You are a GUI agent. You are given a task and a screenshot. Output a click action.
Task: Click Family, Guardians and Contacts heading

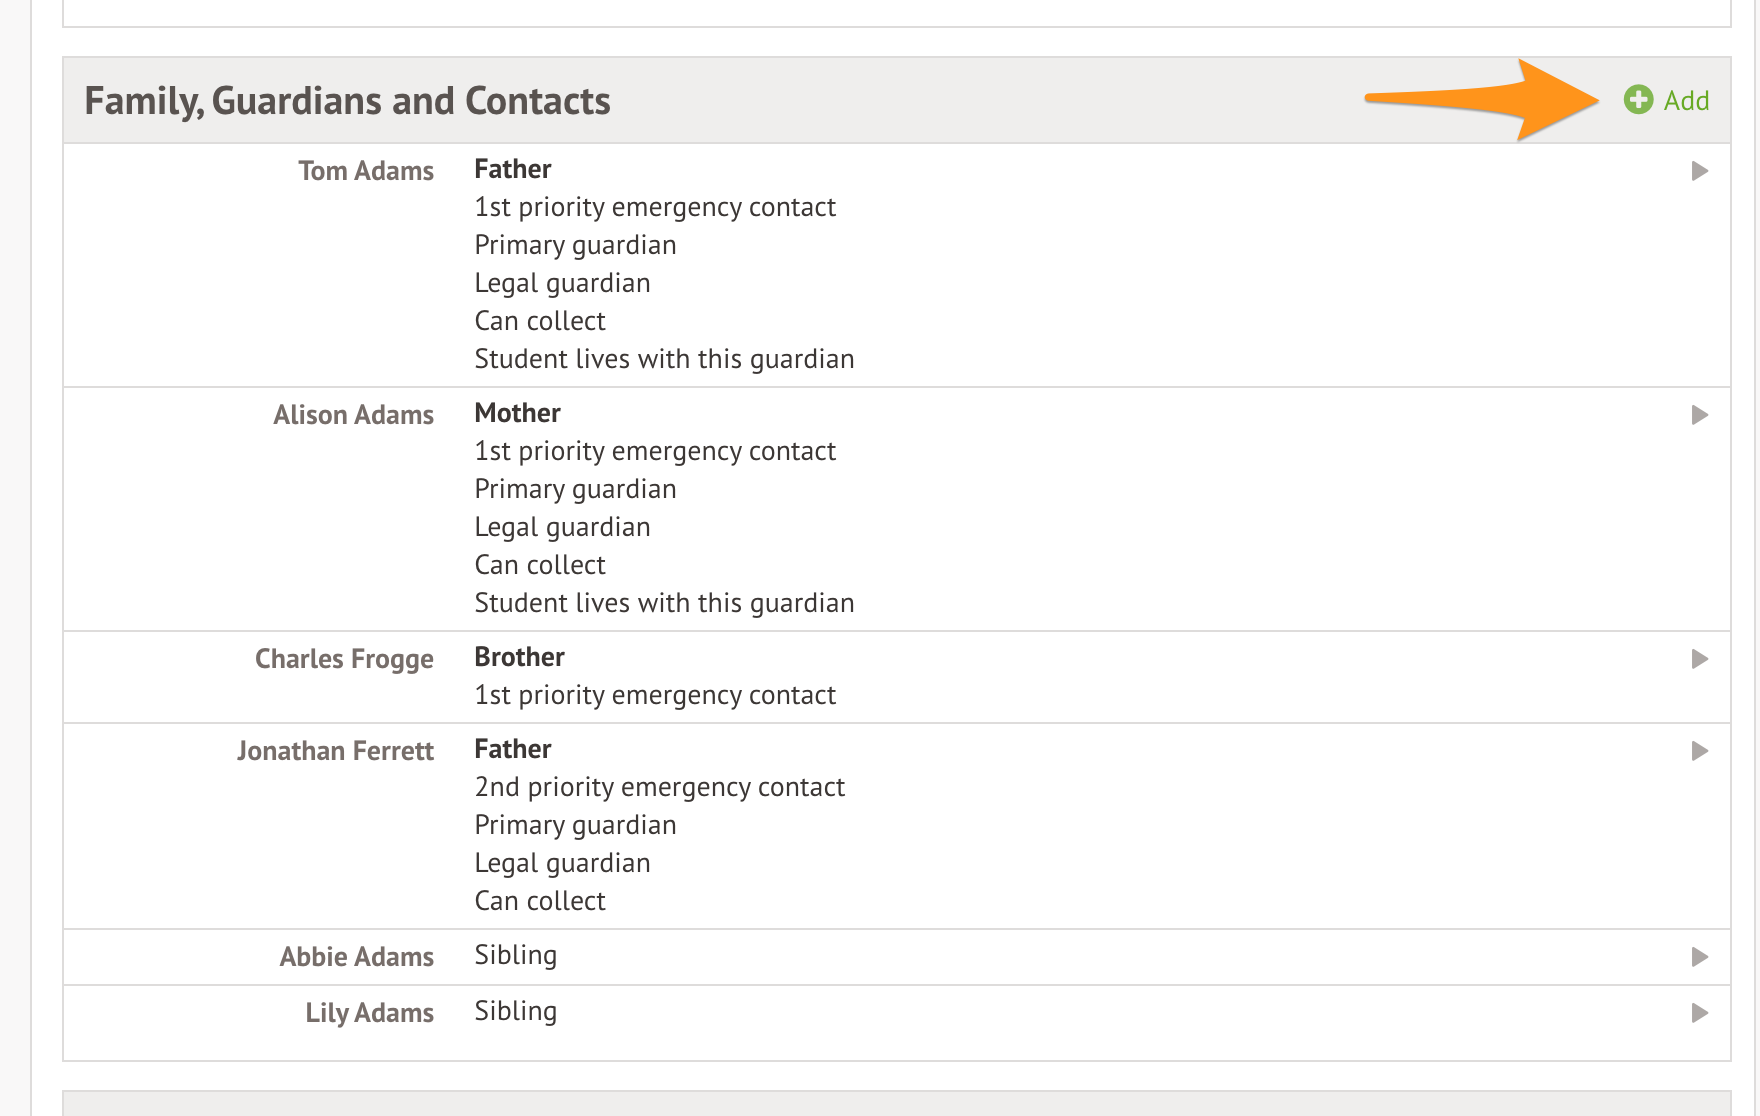[347, 101]
